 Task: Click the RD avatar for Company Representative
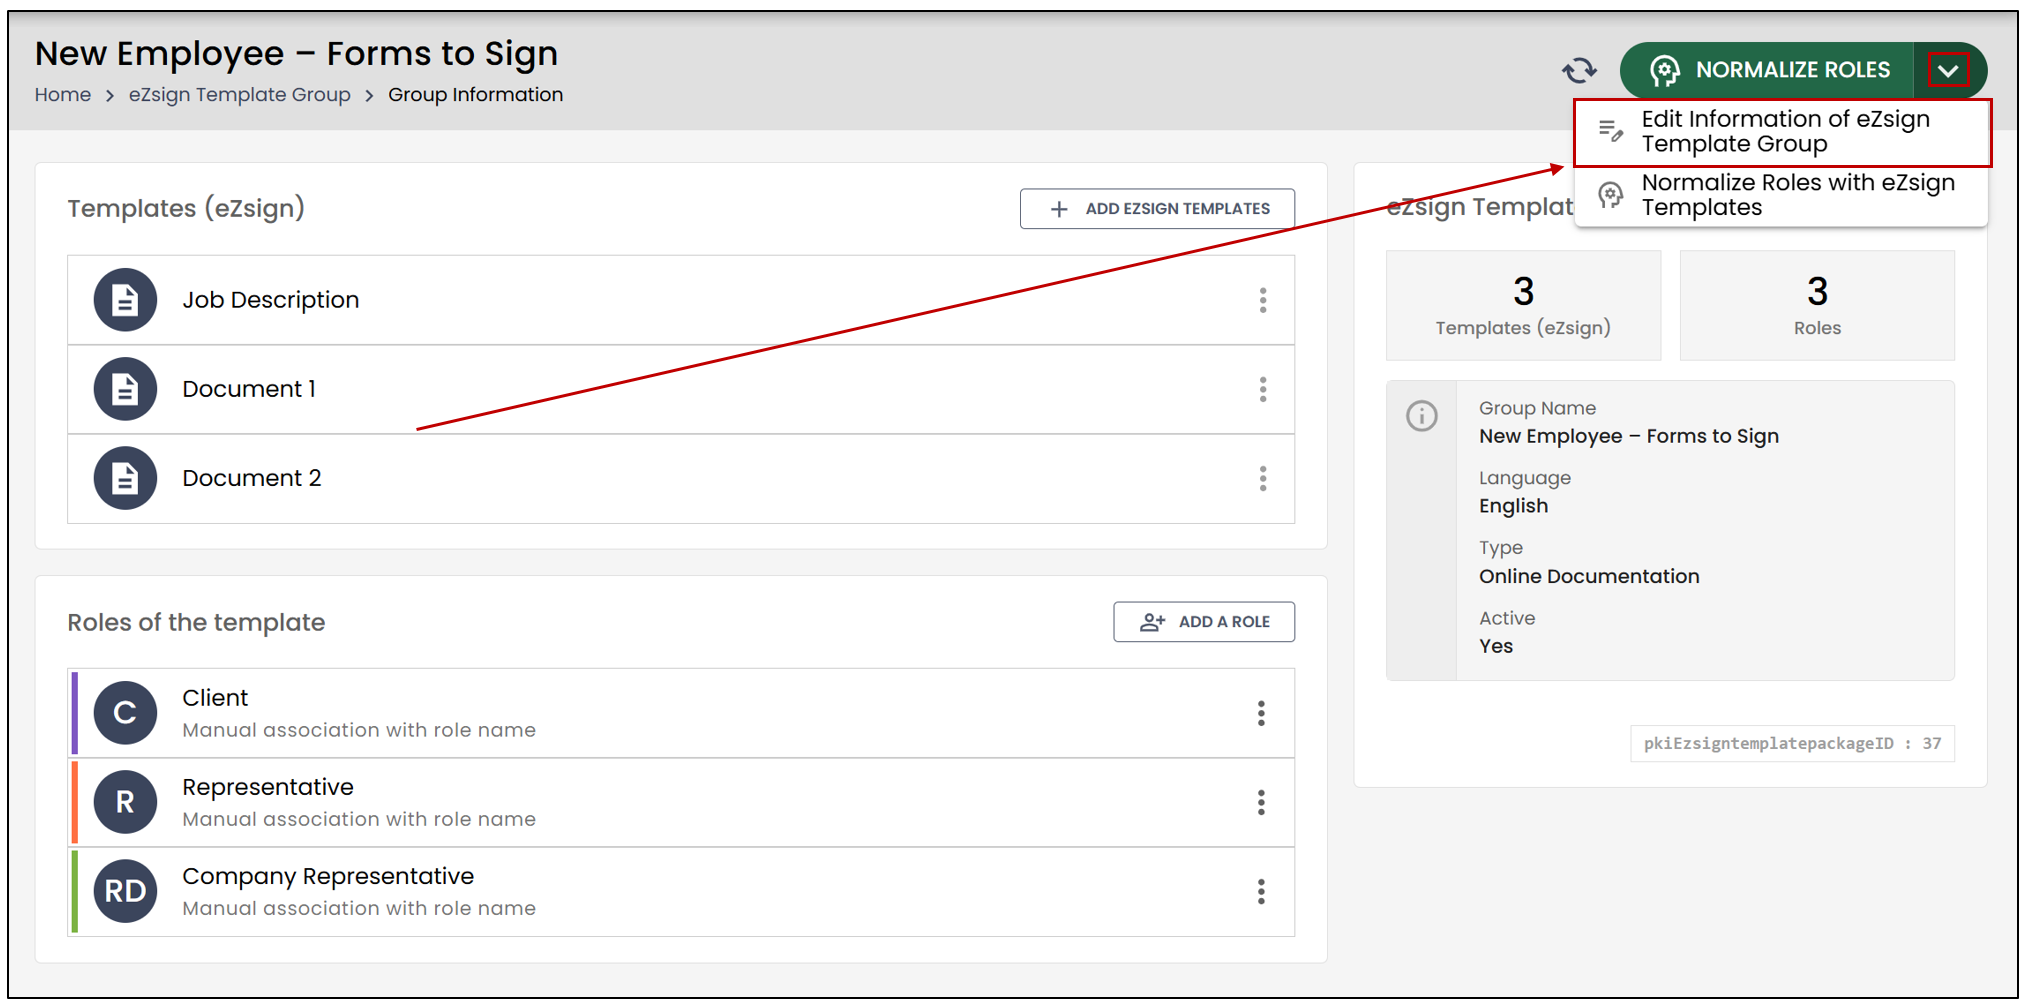[125, 891]
